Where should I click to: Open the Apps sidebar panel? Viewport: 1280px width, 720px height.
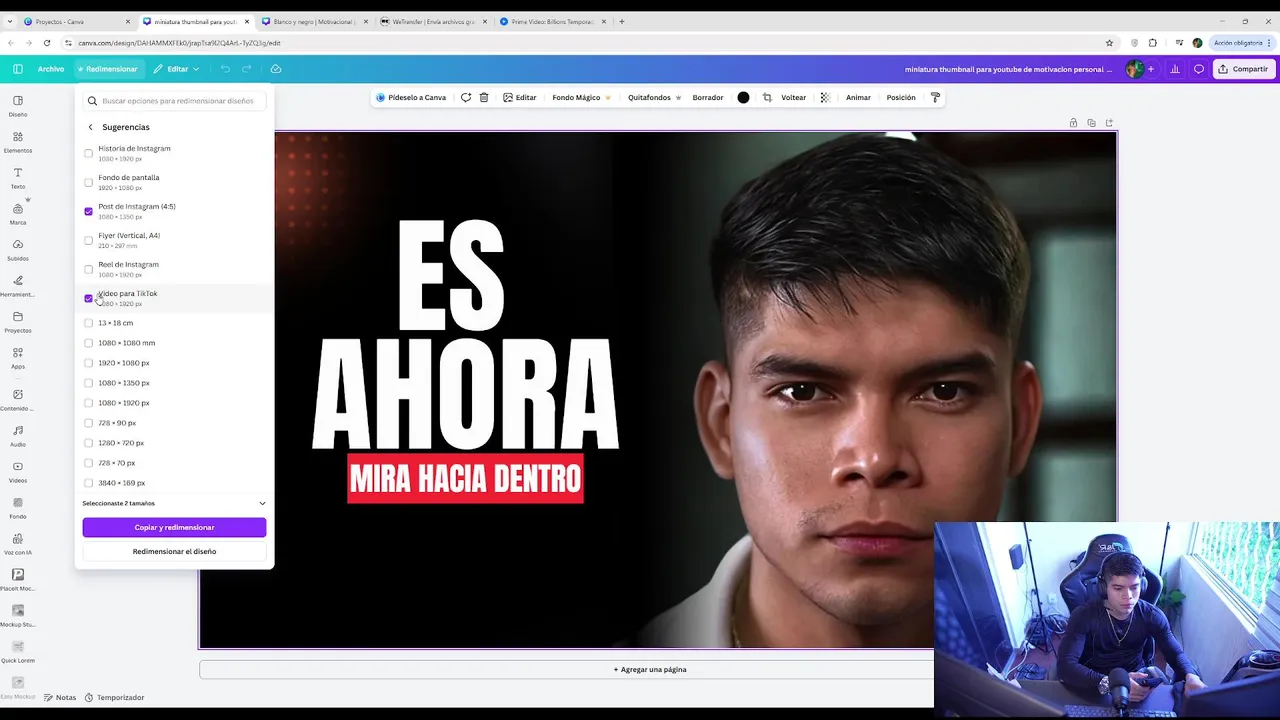click(18, 357)
